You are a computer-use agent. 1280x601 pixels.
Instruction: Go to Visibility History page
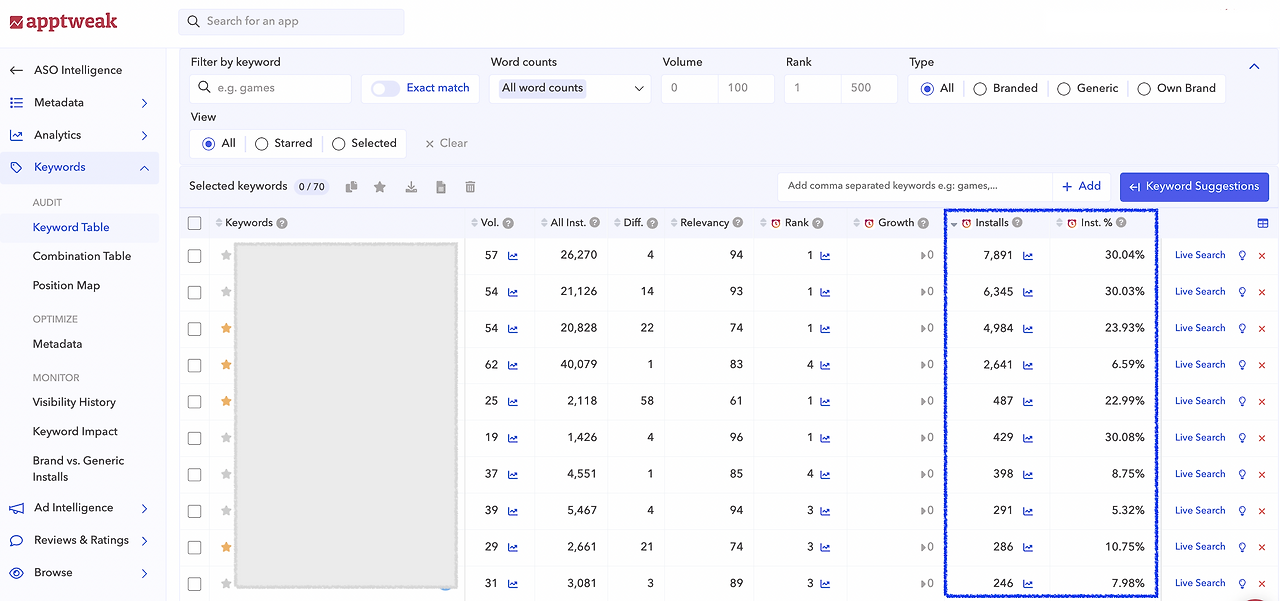tap(74, 402)
